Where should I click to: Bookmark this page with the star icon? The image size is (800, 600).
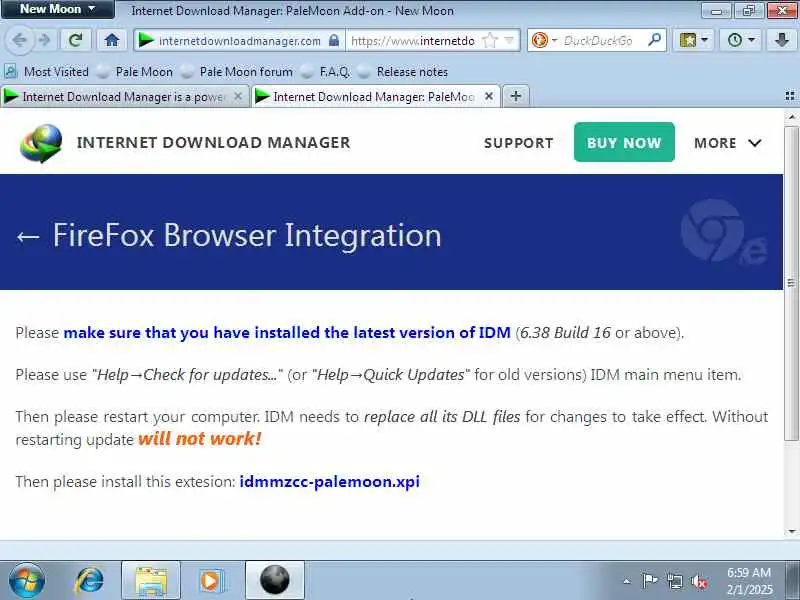point(489,40)
